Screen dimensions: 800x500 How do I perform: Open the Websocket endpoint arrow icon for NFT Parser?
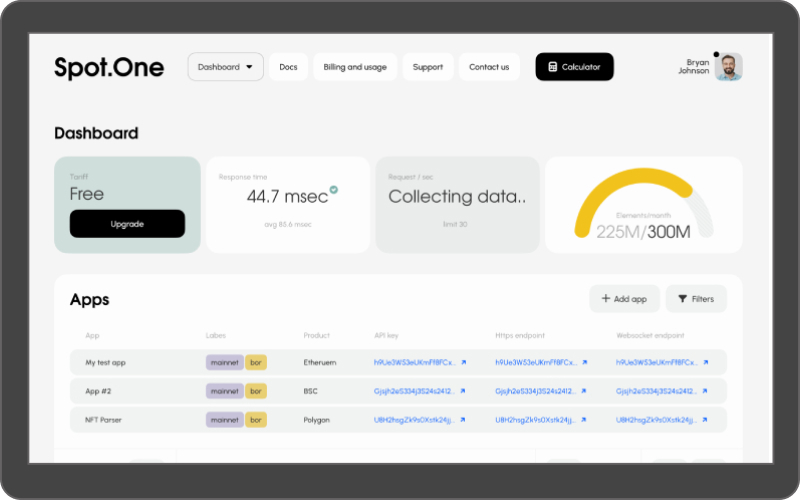pyautogui.click(x=705, y=420)
